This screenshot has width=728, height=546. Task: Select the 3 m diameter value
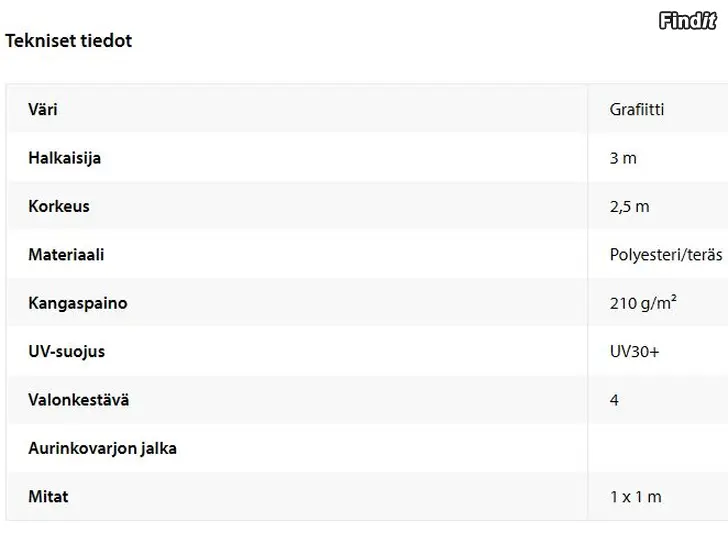click(x=623, y=158)
